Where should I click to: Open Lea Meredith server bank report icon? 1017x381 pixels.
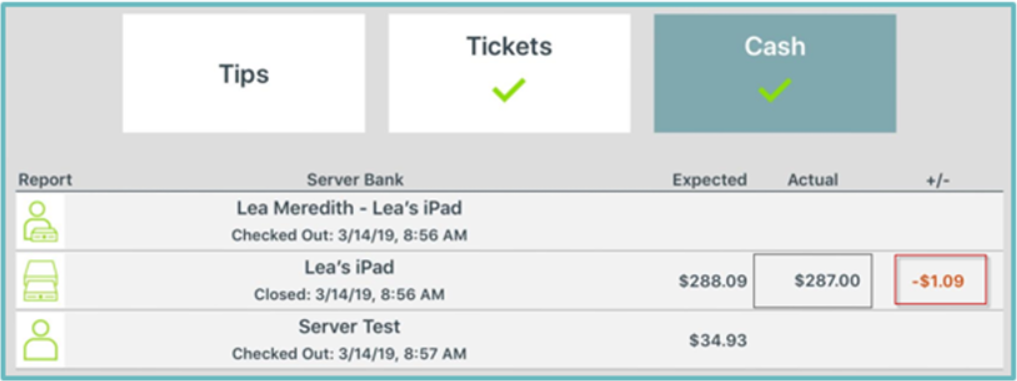click(x=40, y=221)
